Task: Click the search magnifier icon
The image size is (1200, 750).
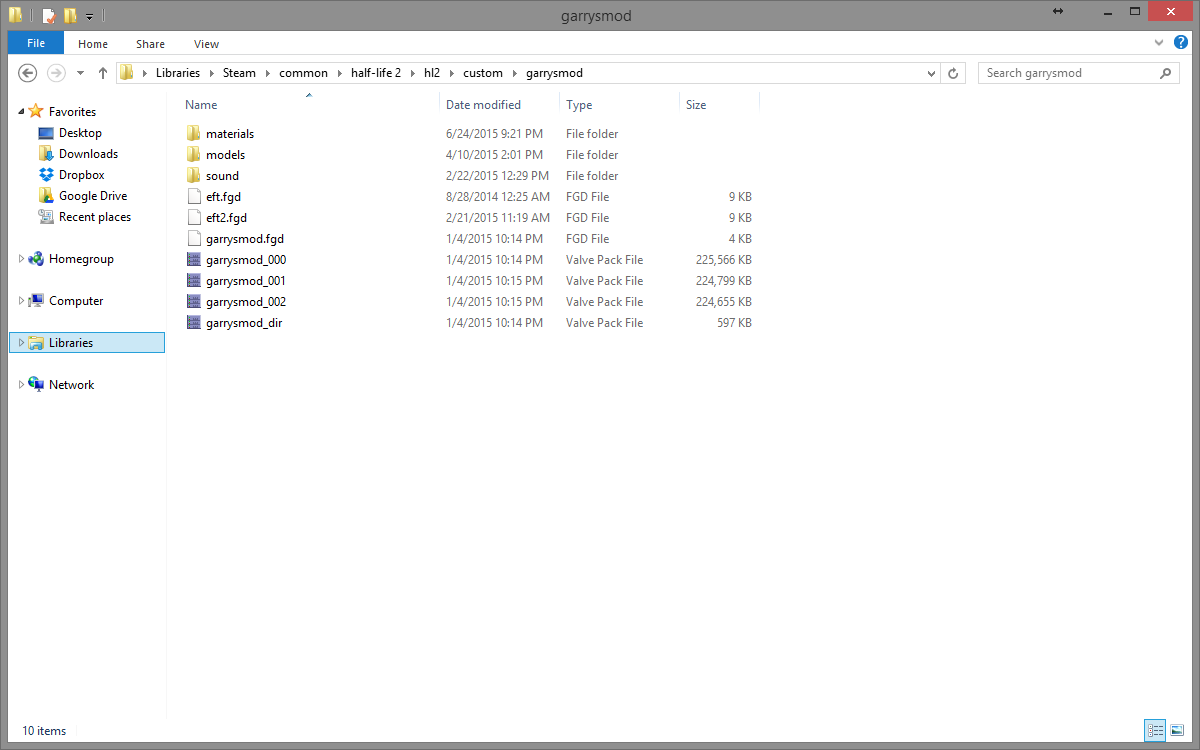Action: click(x=1166, y=73)
